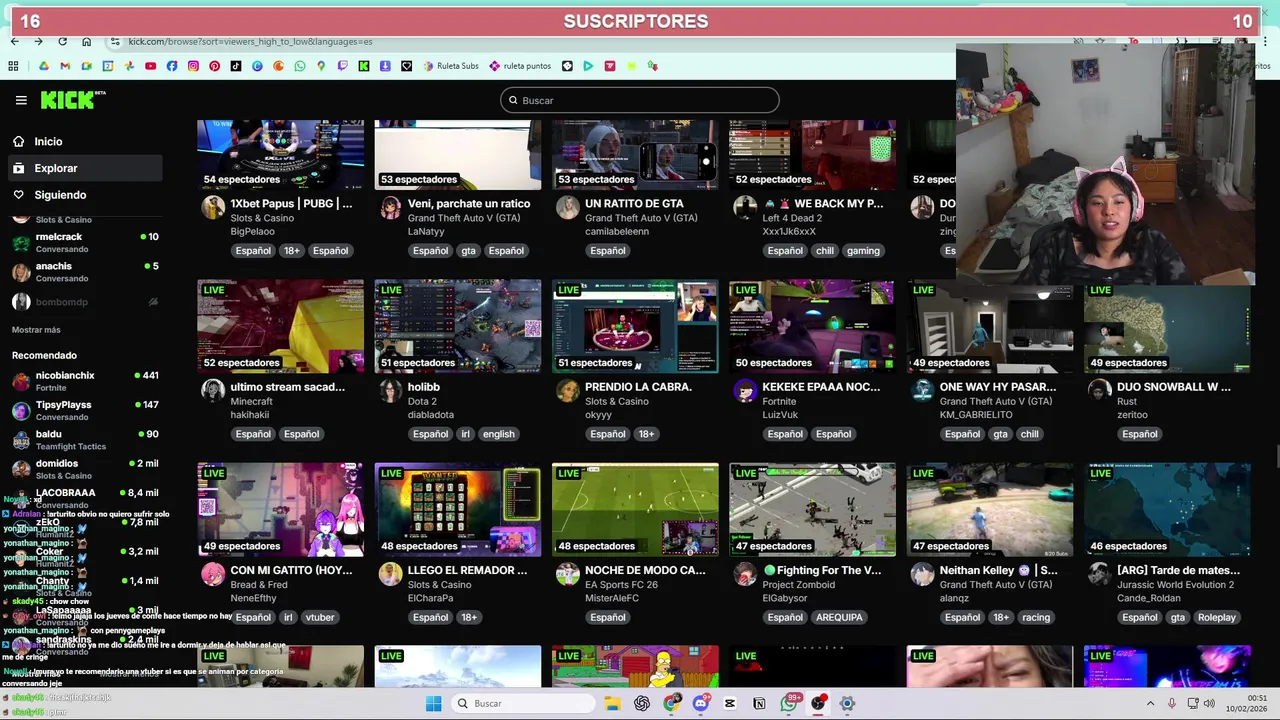The width and height of the screenshot is (1280, 720).
Task: Click racing tag under alanqz
Action: tap(1036, 617)
